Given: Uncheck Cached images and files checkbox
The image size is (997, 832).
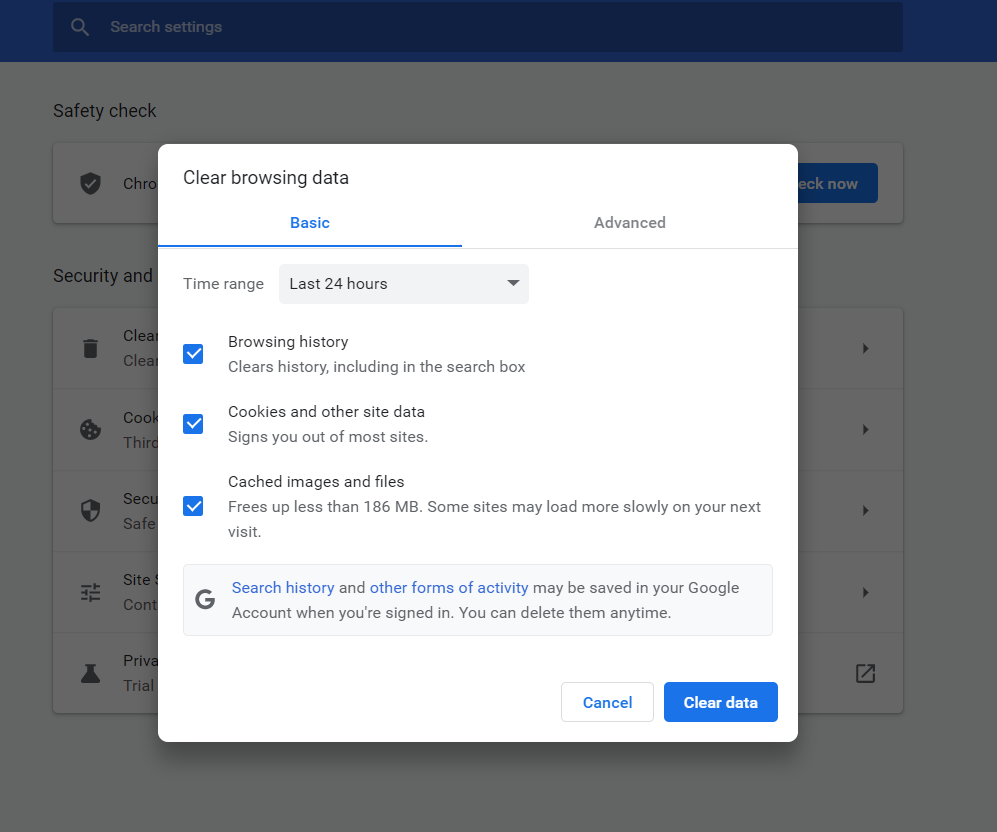Looking at the screenshot, I should coord(193,507).
